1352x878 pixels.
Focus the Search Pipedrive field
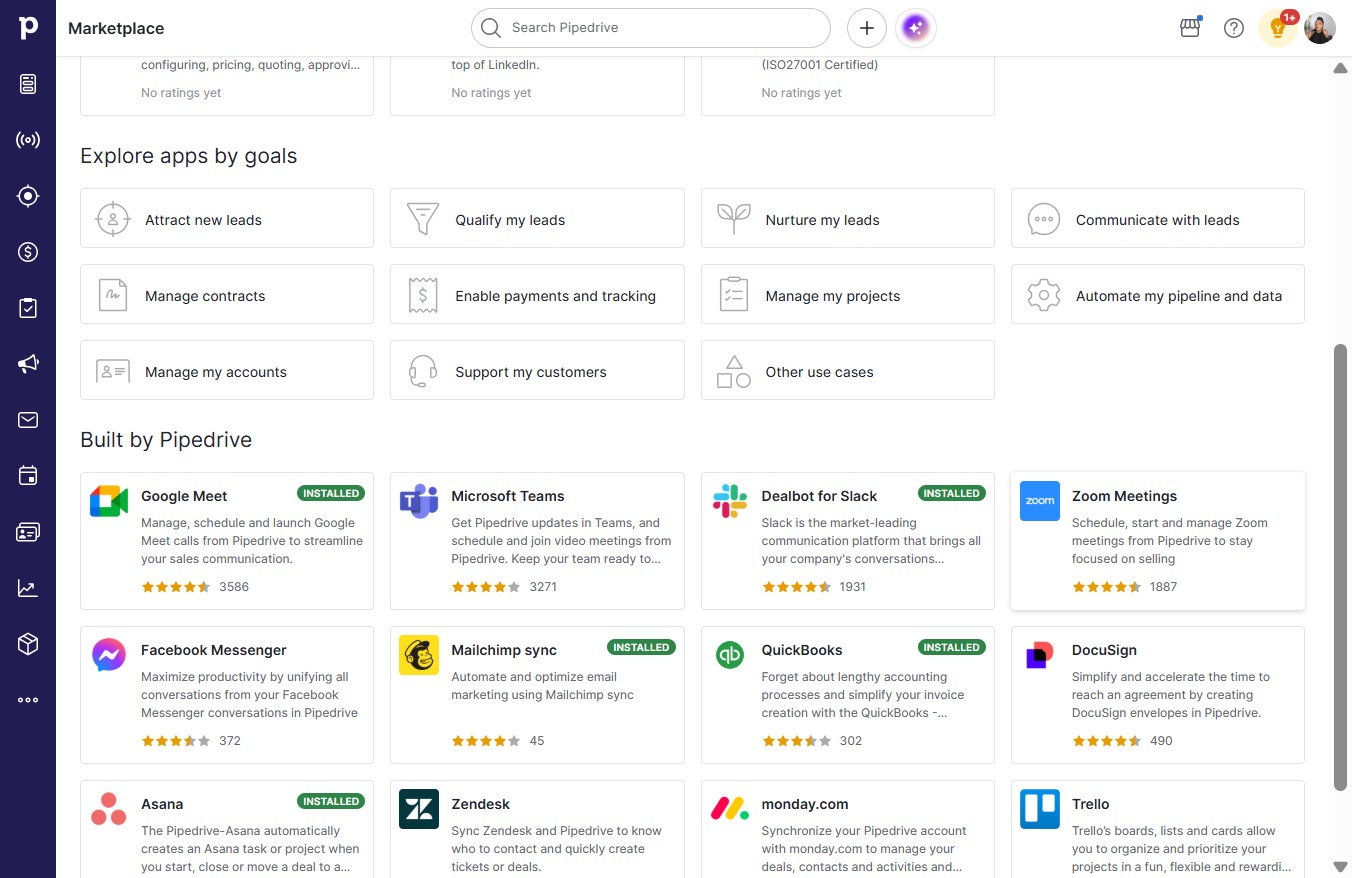click(x=651, y=28)
